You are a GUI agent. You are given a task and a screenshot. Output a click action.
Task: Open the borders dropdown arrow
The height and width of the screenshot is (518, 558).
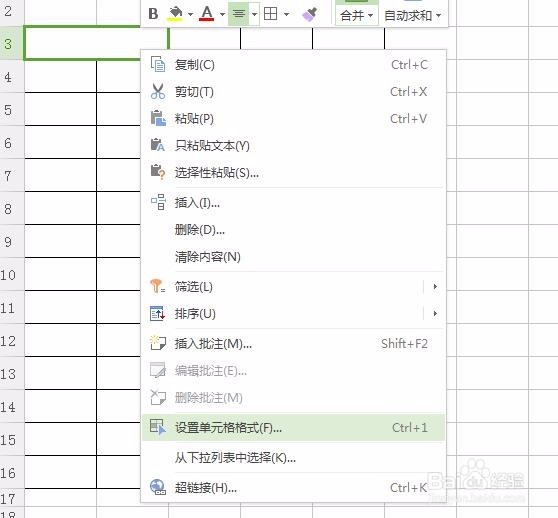[x=286, y=14]
